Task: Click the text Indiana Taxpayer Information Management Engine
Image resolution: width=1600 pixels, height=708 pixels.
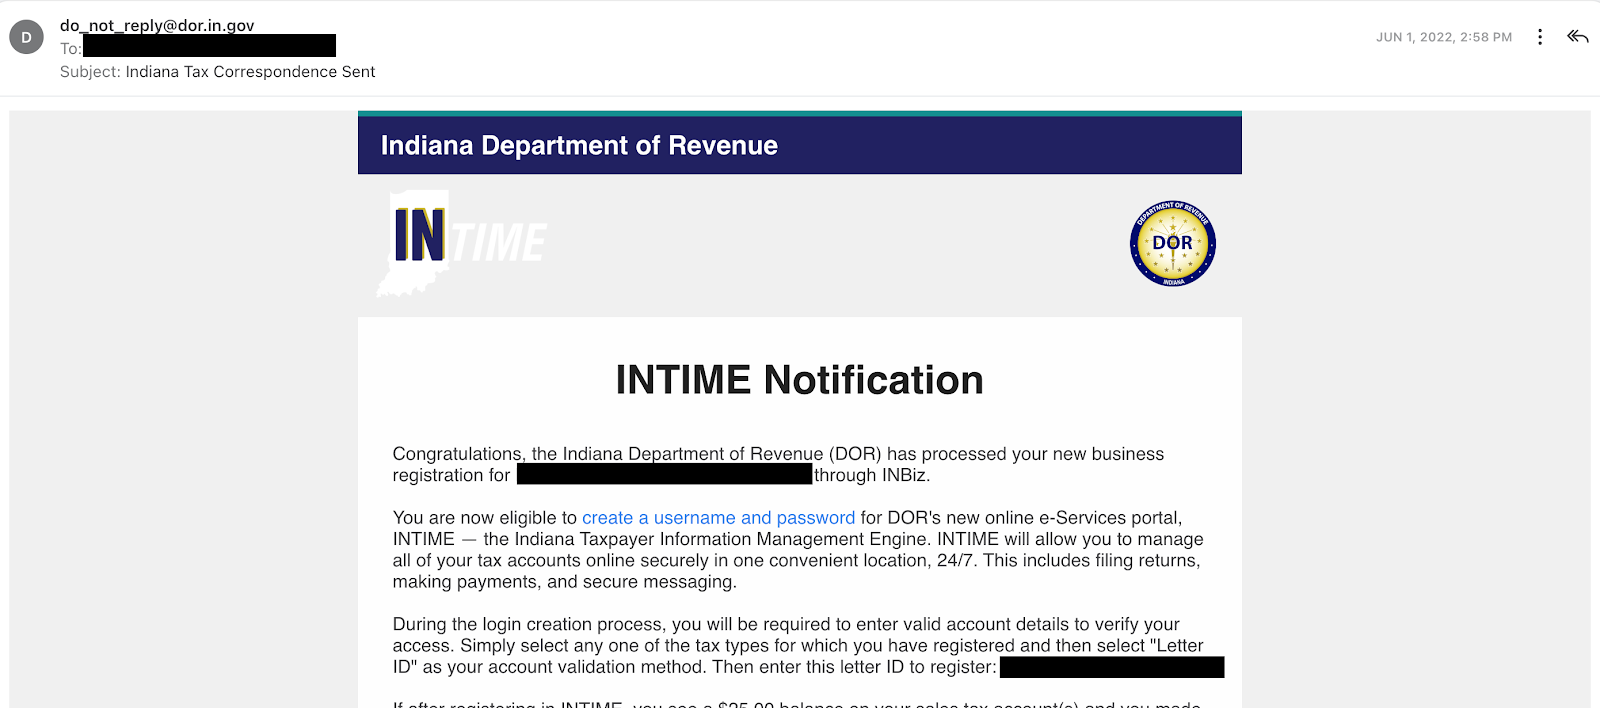Action: pyautogui.click(x=704, y=539)
